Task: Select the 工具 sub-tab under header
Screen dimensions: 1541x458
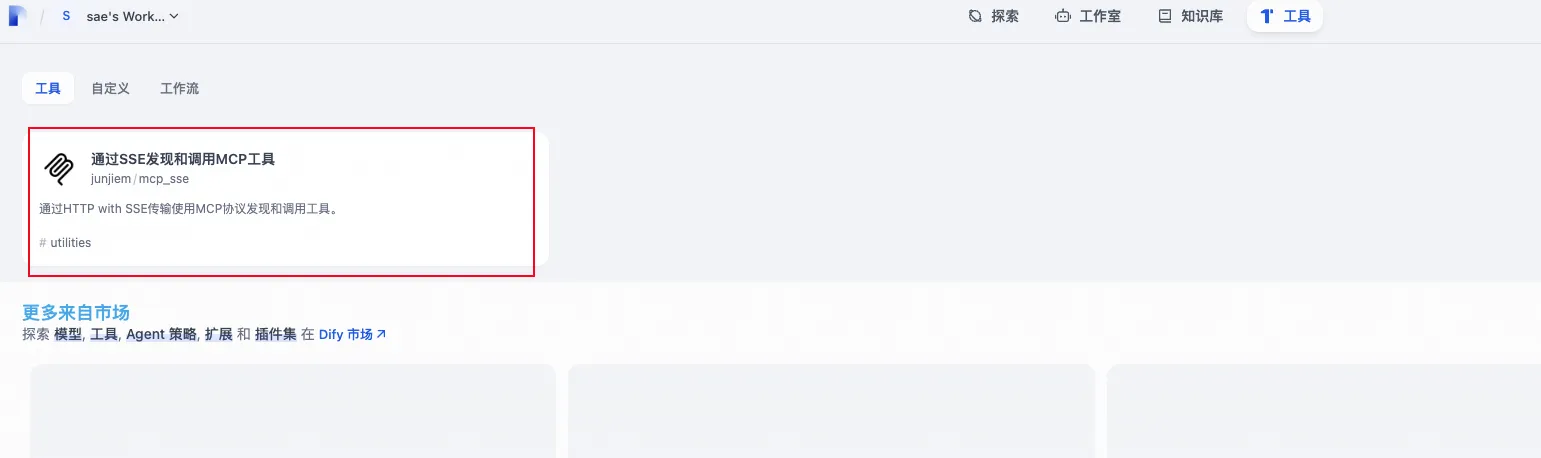Action: (x=48, y=88)
